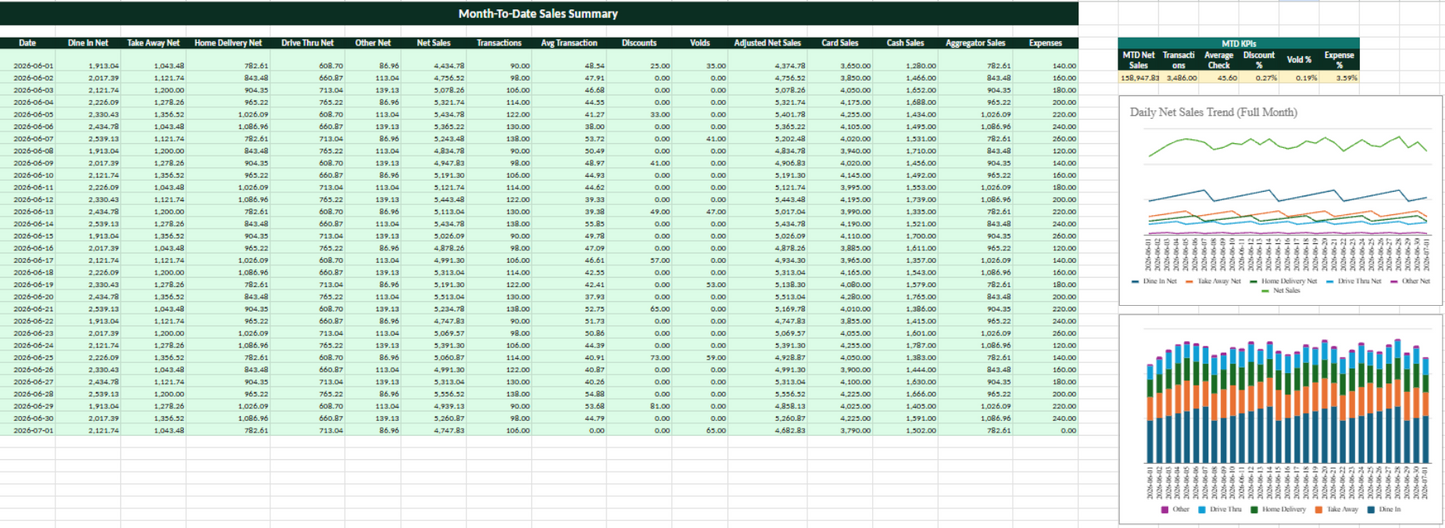Select the Expense % KPI header

(1339, 60)
